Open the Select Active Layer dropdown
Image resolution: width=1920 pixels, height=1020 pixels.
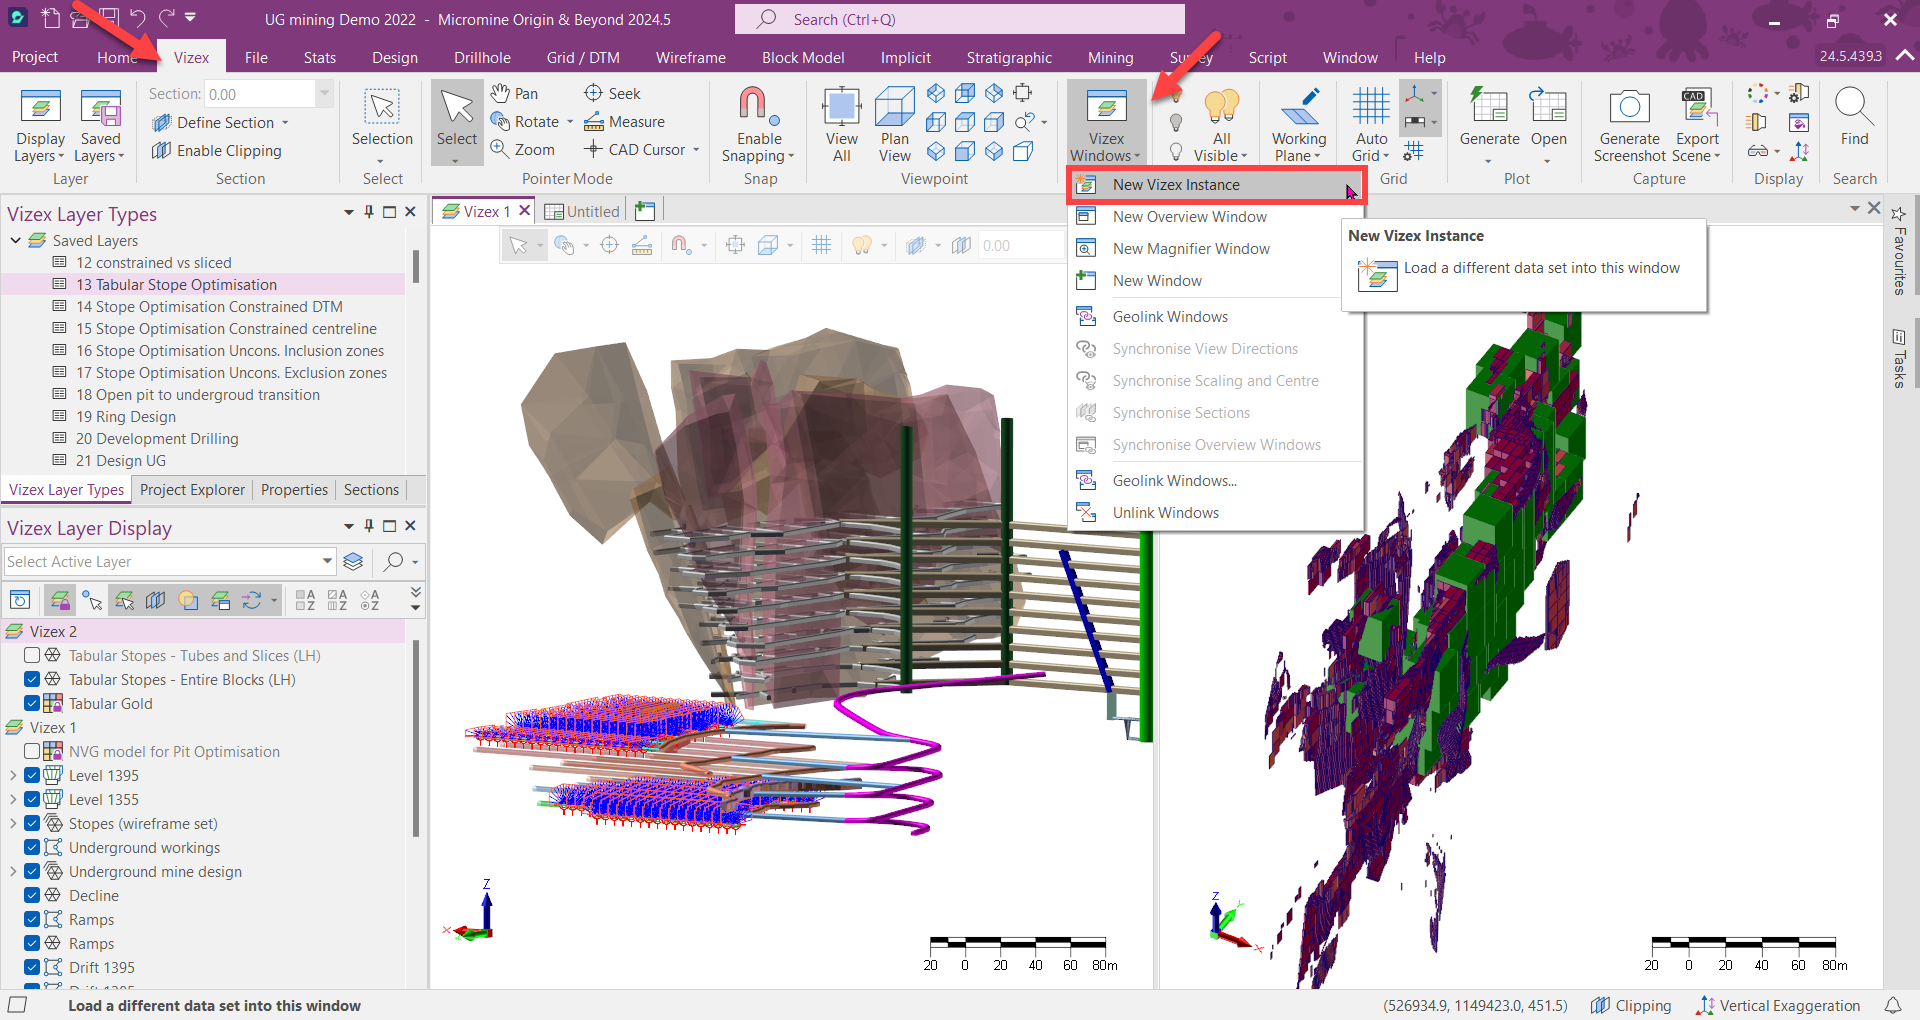point(327,561)
